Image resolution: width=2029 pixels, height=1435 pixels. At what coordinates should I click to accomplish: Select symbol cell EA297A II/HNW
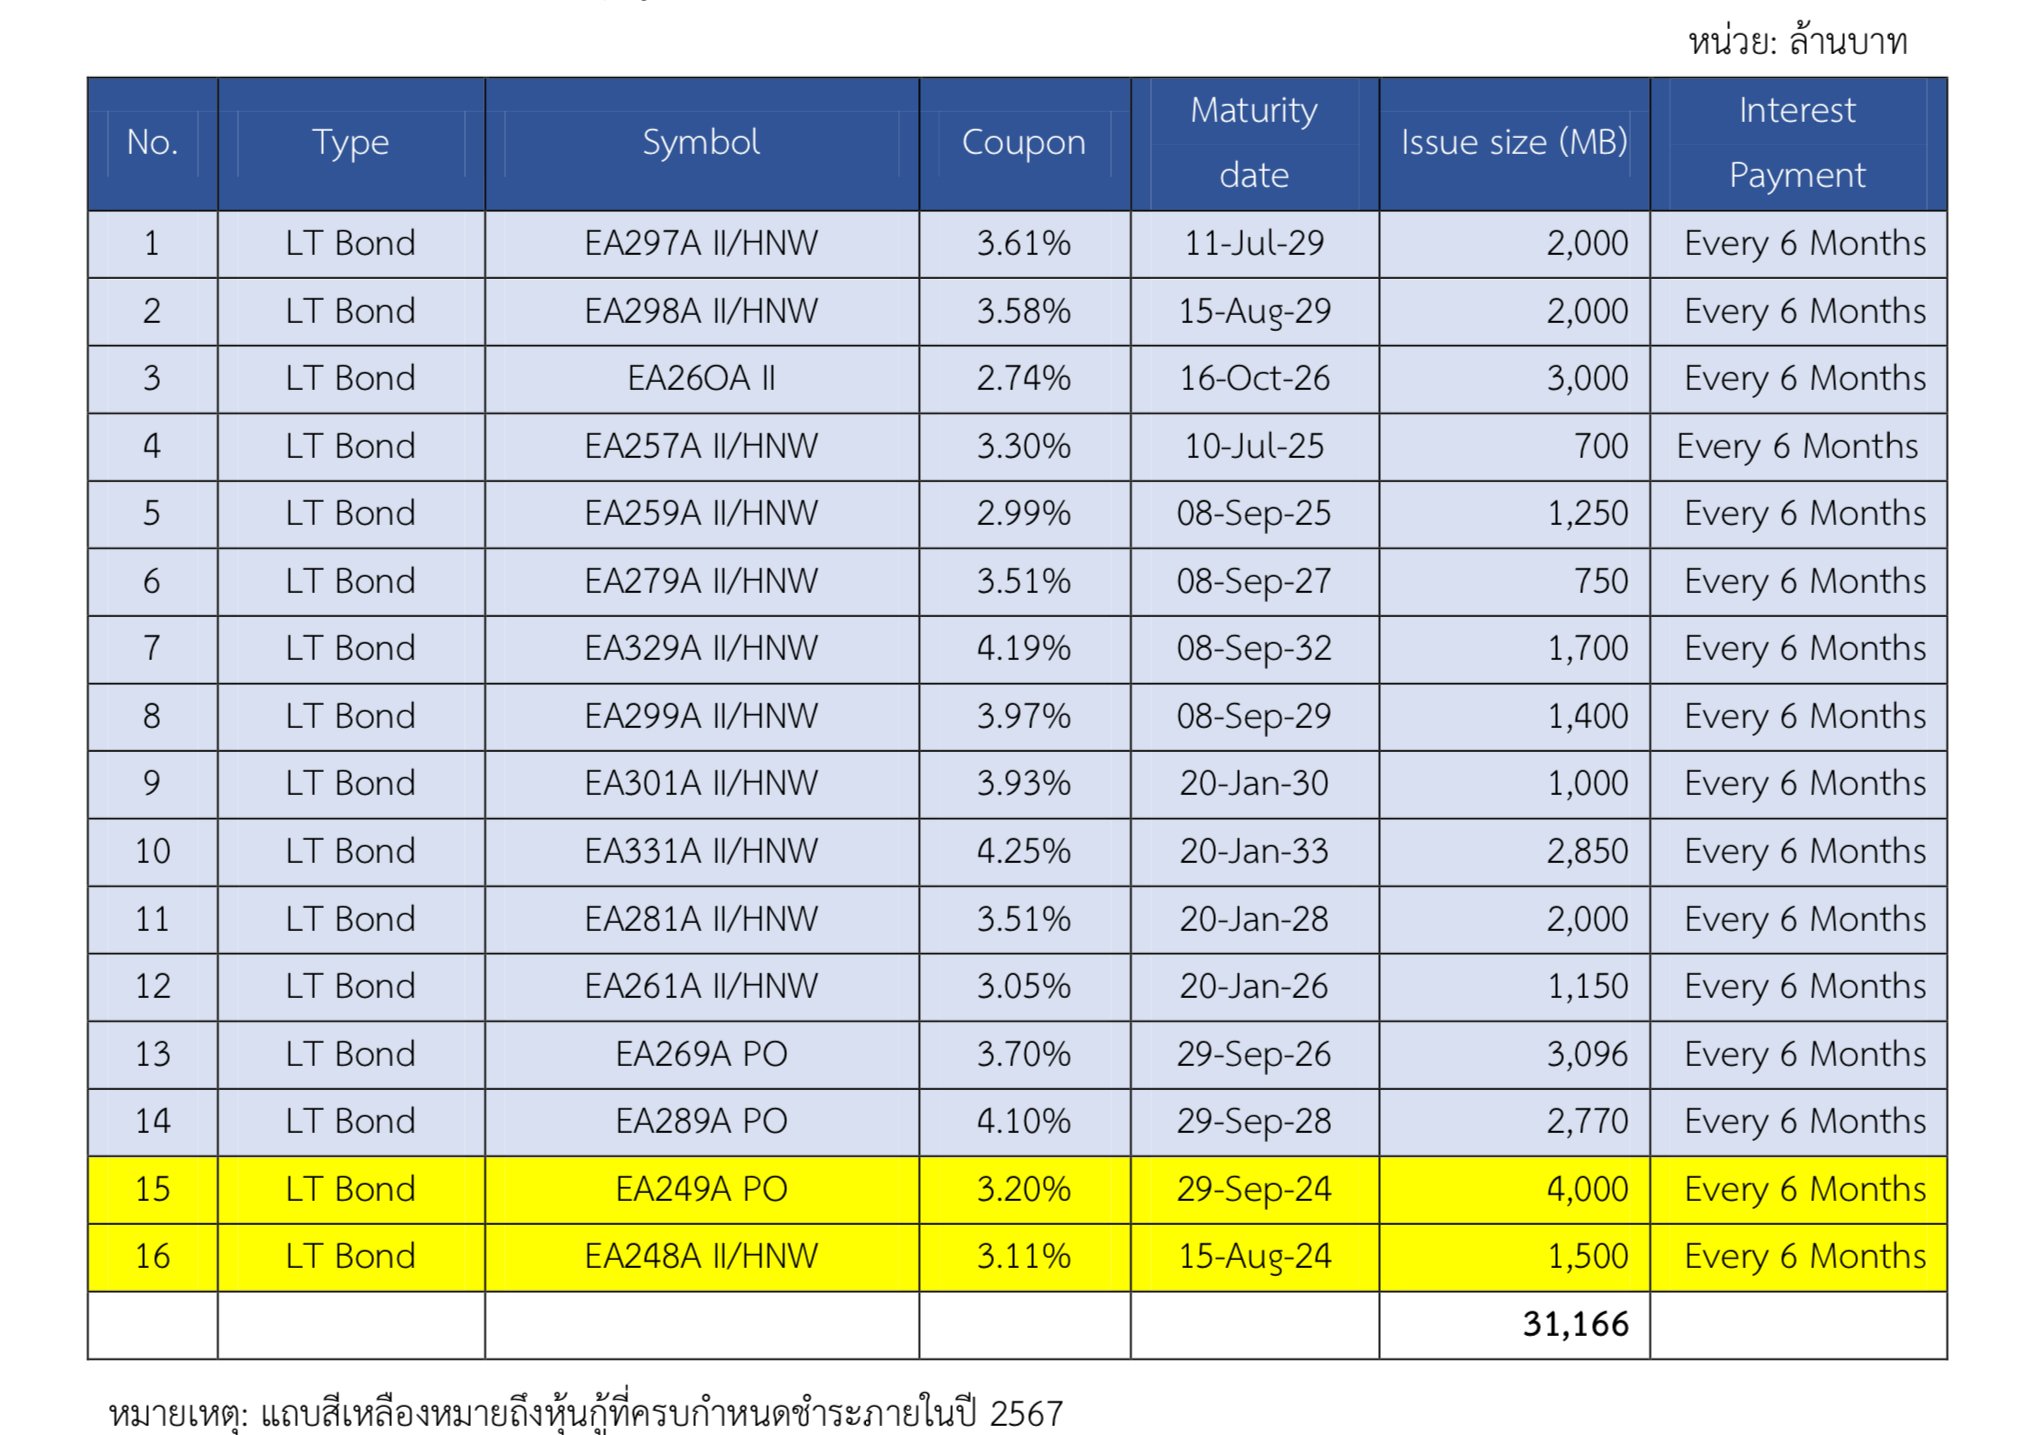click(x=701, y=244)
